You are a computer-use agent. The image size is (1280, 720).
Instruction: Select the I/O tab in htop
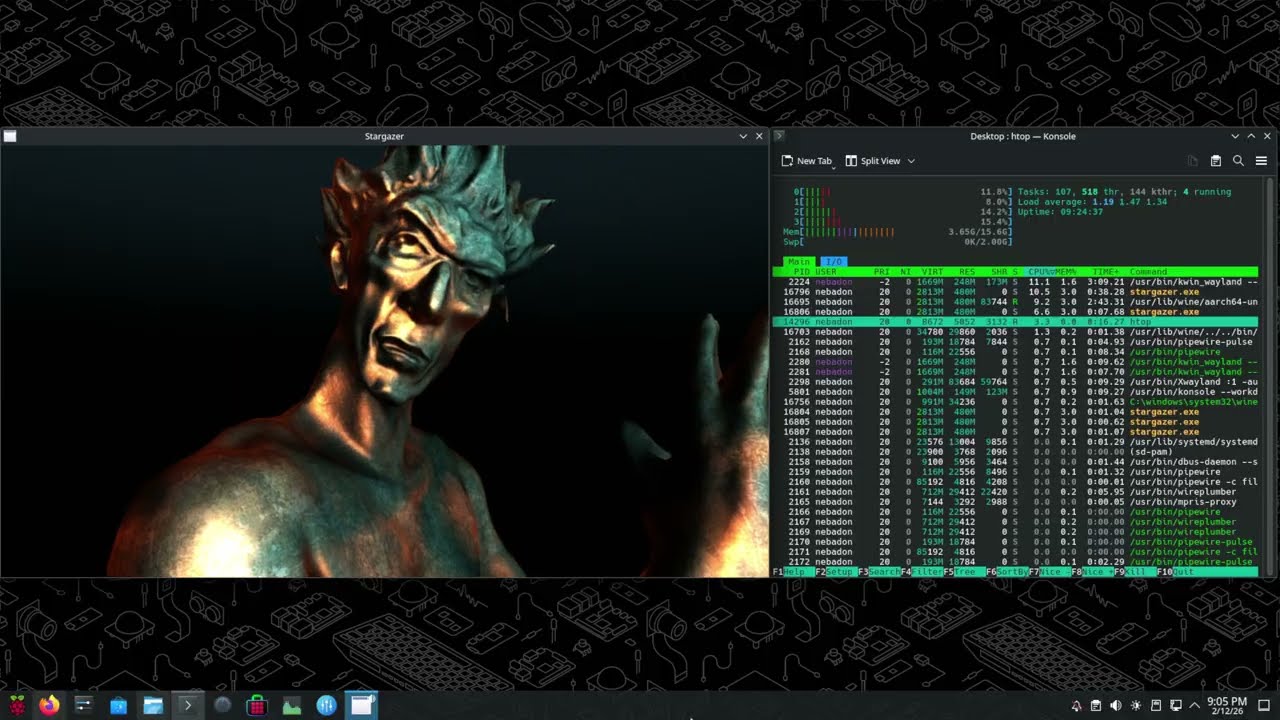pos(832,262)
